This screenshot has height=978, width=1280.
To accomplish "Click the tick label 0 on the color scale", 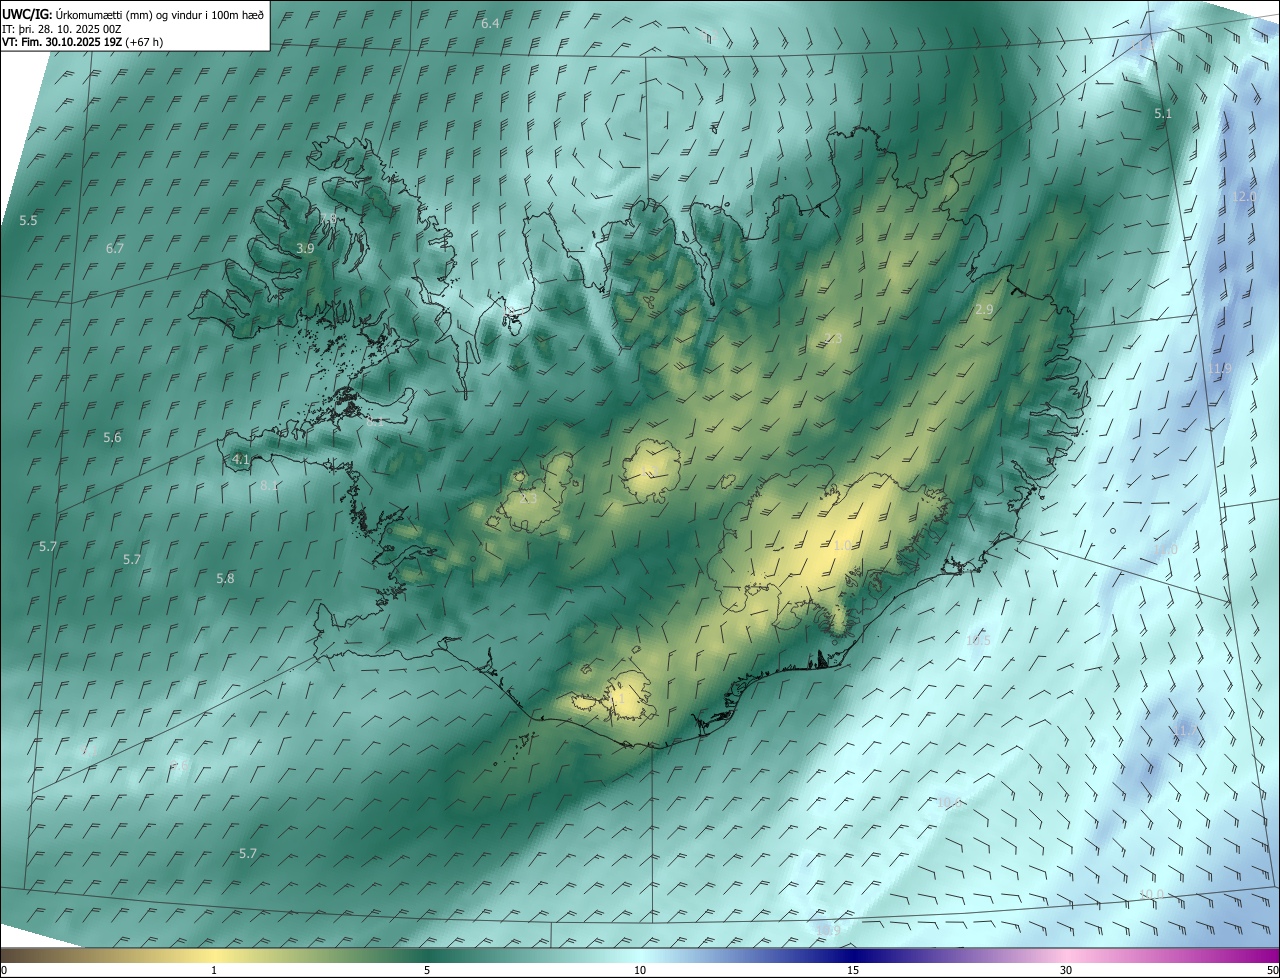I will [4, 971].
